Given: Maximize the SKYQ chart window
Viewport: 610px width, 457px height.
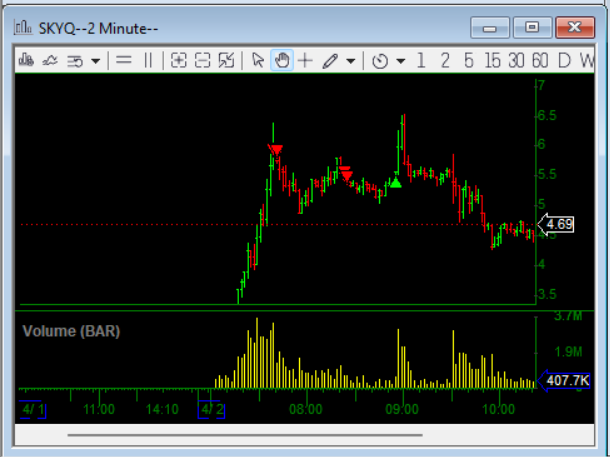Looking at the screenshot, I should pos(532,28).
